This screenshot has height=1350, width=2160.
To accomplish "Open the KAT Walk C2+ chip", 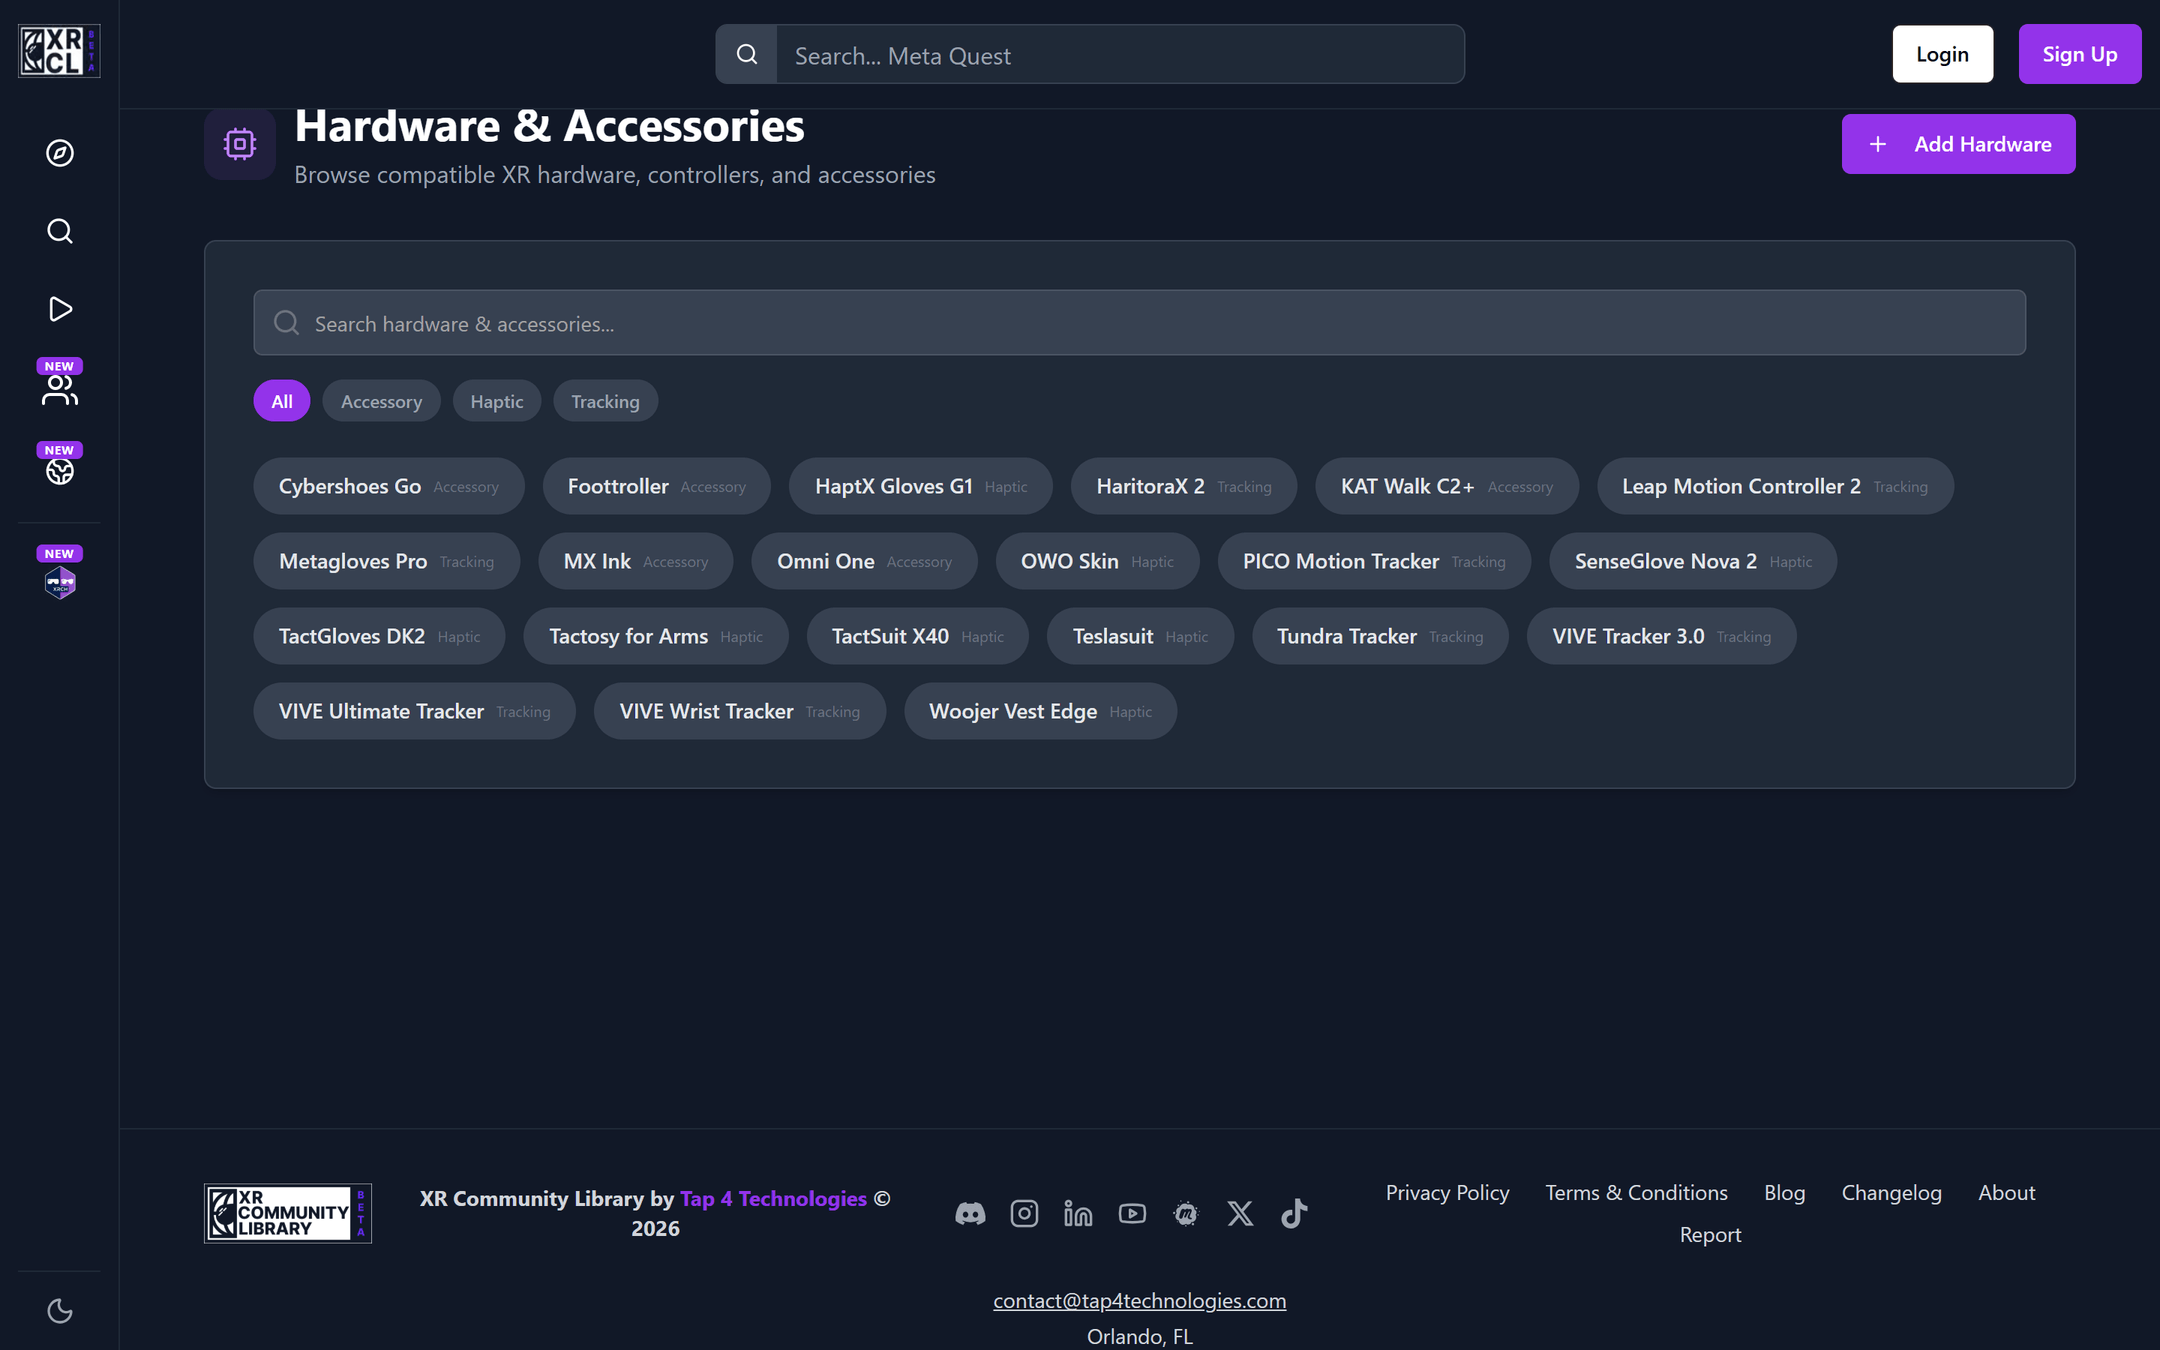I will pyautogui.click(x=1447, y=486).
